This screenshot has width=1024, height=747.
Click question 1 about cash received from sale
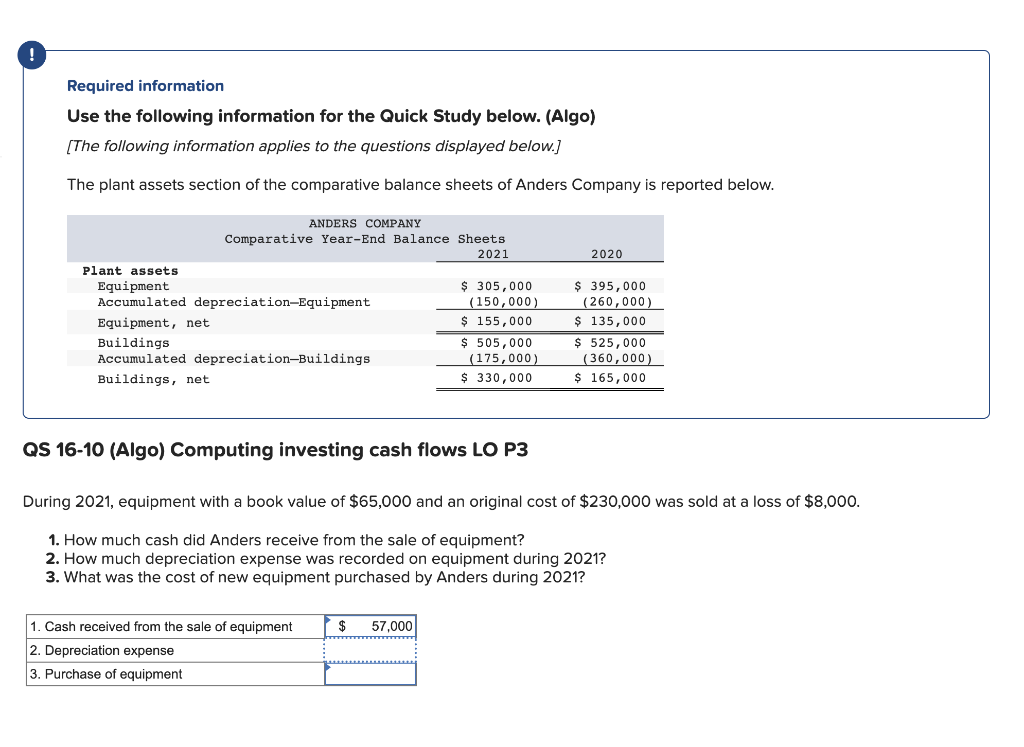pos(285,540)
